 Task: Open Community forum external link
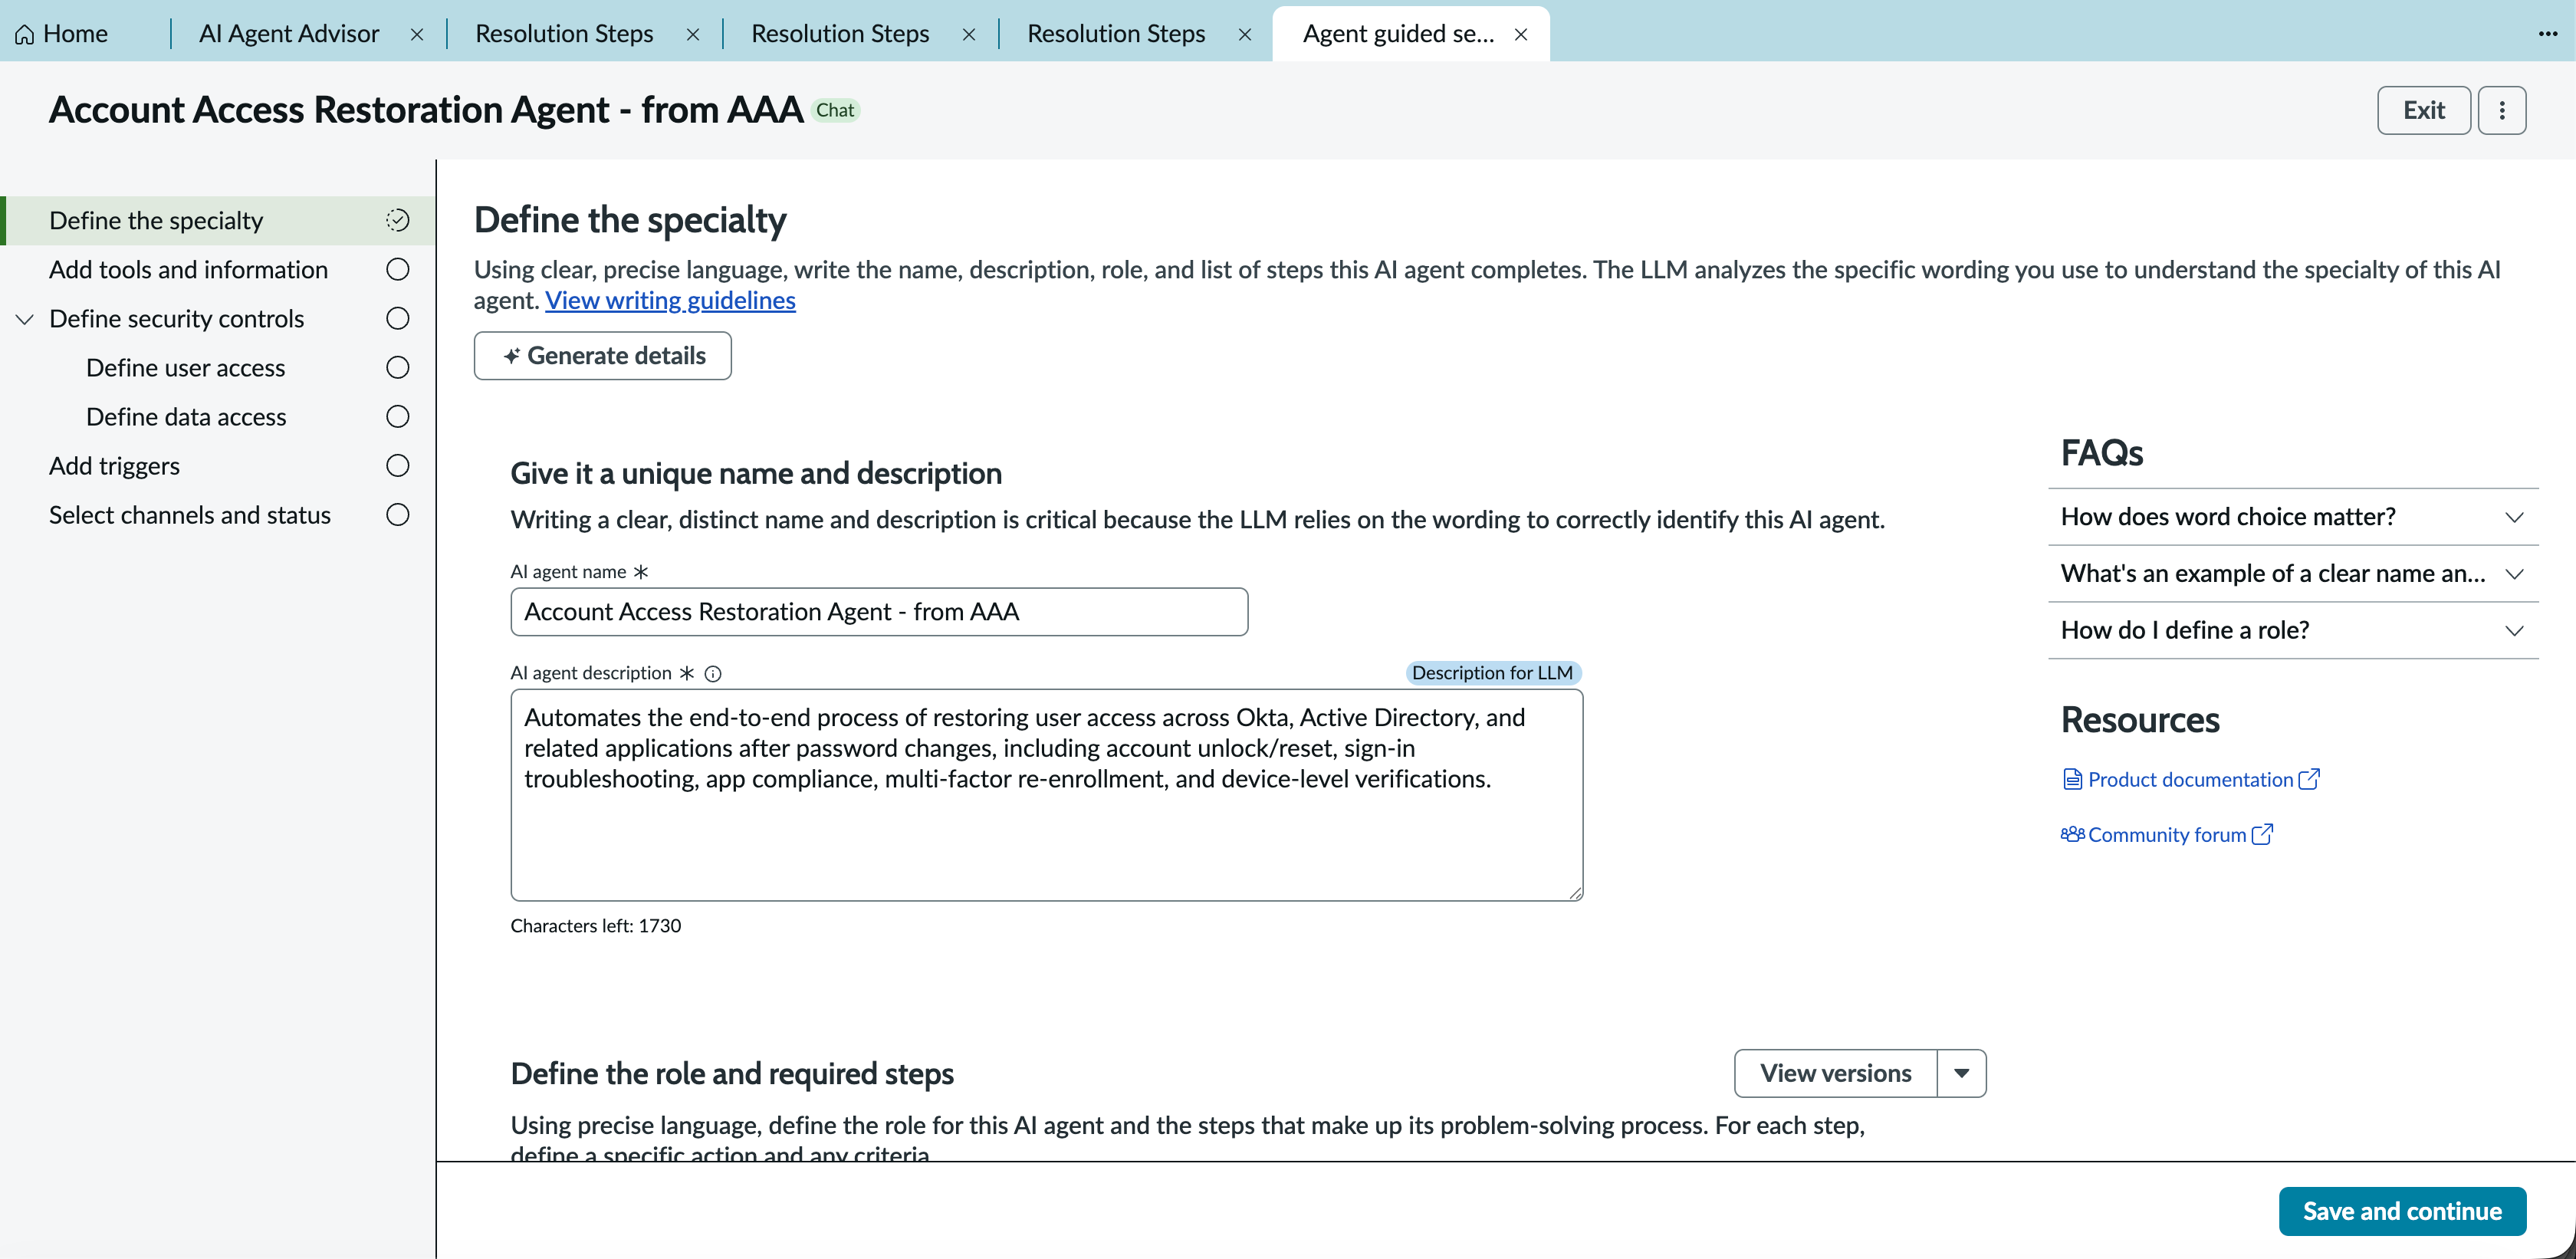tap(2167, 834)
